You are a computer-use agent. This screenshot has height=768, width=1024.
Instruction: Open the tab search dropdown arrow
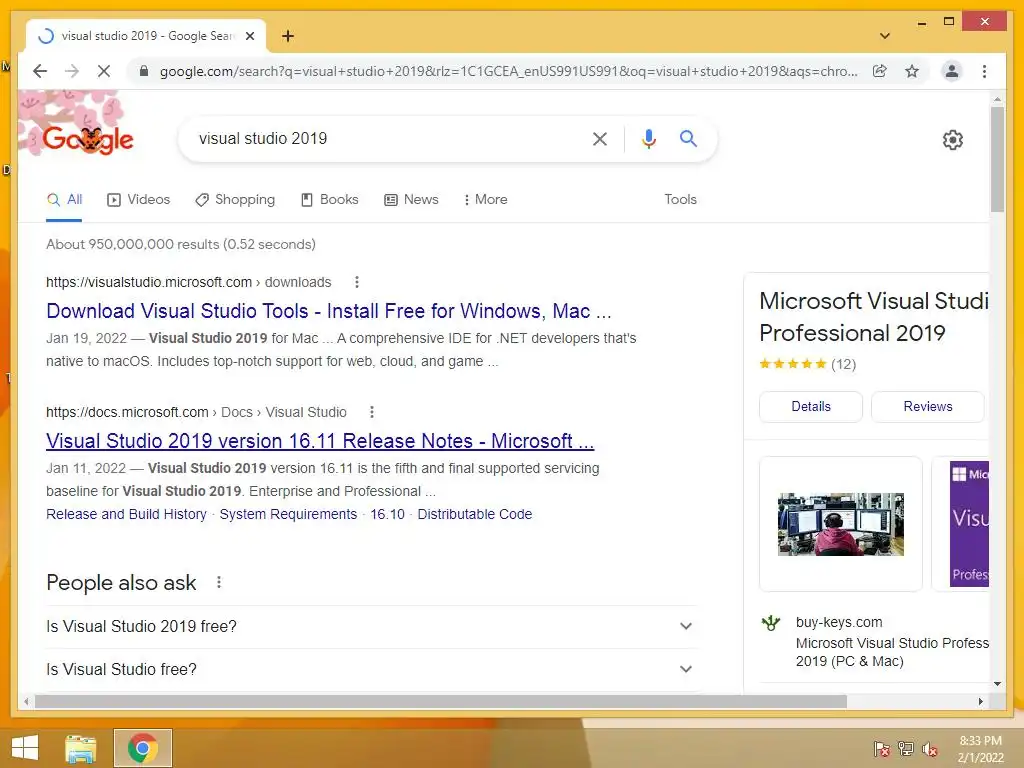point(885,36)
